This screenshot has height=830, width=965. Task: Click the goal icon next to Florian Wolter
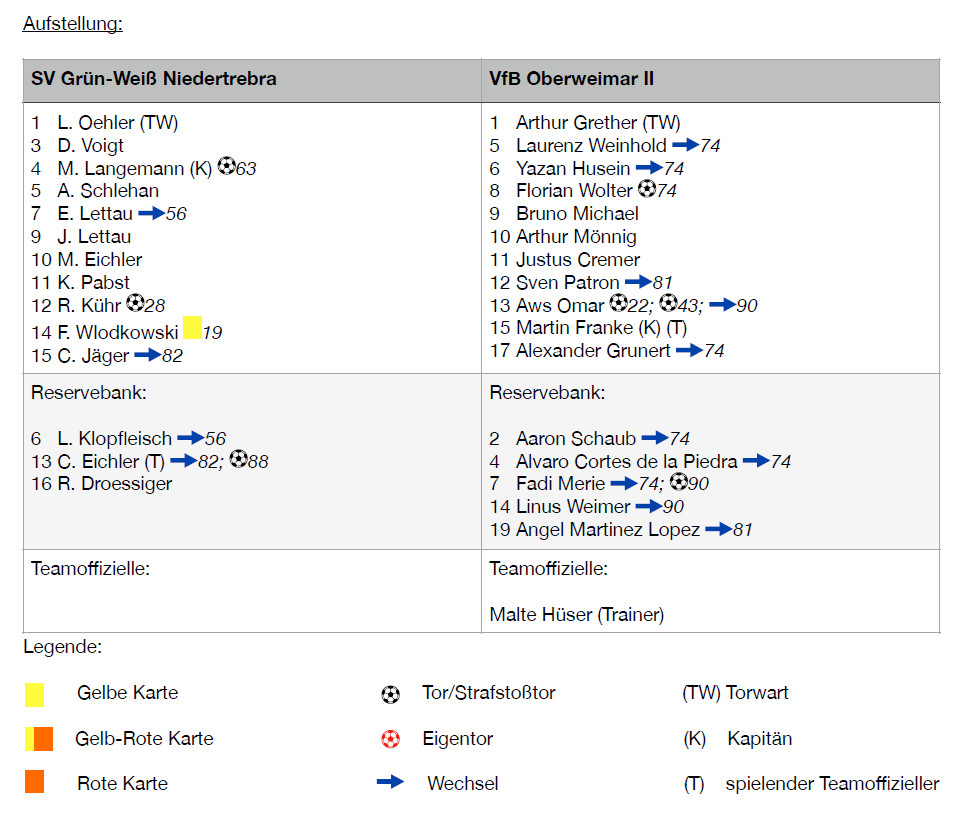point(646,189)
